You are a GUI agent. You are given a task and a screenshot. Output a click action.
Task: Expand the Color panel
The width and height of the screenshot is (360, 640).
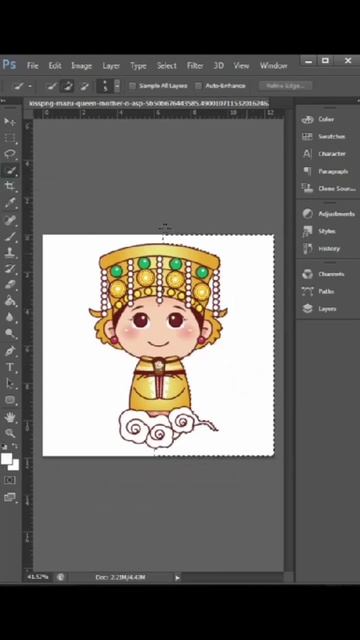pos(327,119)
